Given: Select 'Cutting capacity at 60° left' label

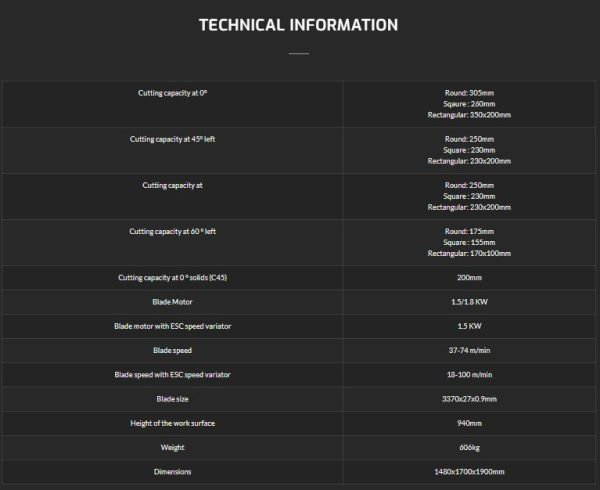Looking at the screenshot, I should [x=173, y=231].
